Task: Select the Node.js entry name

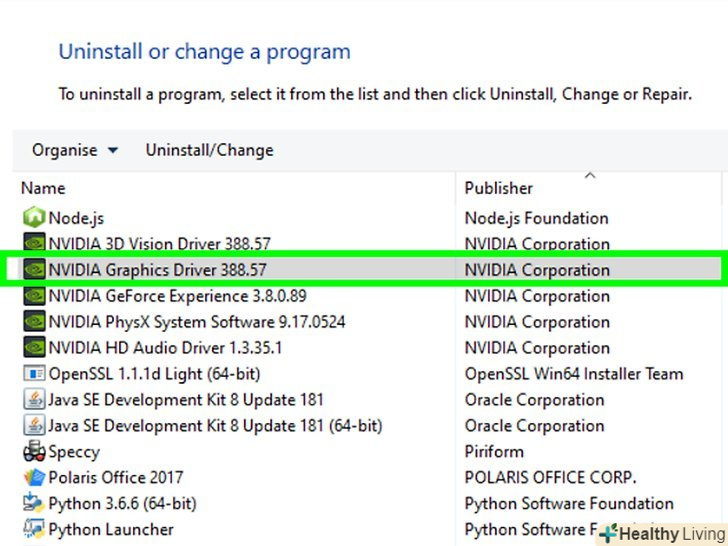Action: [x=76, y=218]
